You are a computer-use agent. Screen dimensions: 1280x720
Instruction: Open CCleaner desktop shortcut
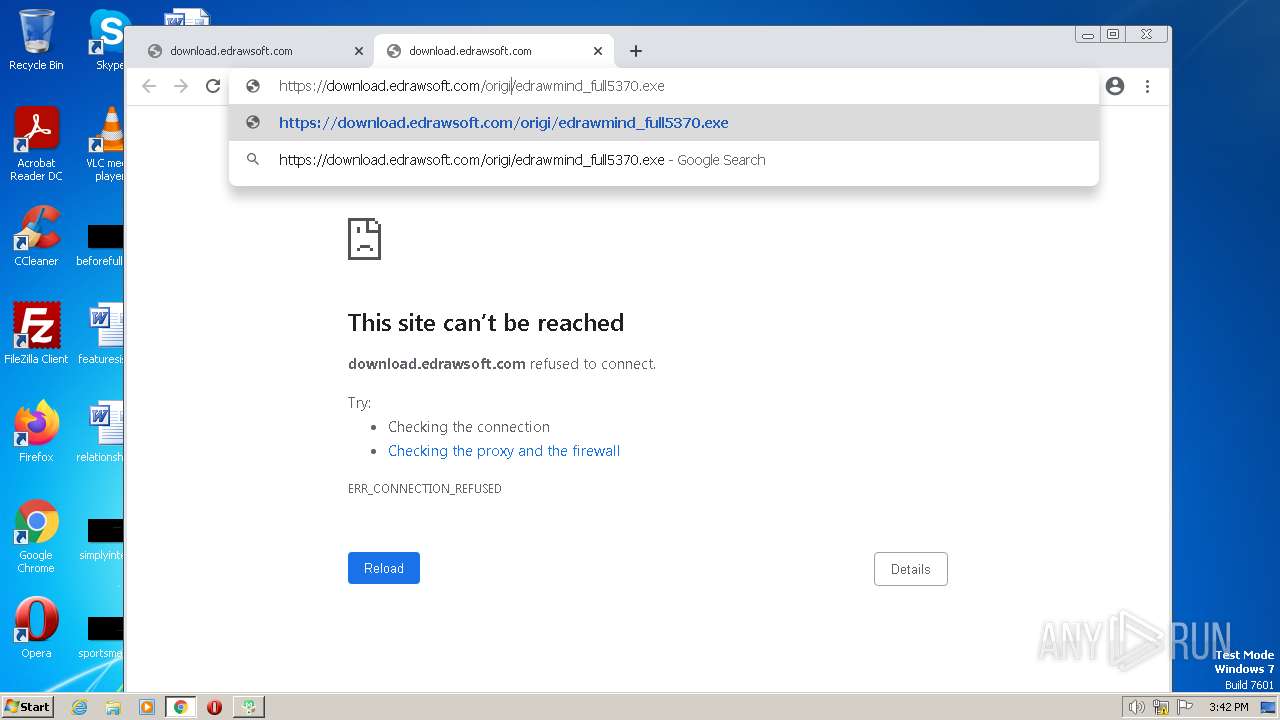tap(36, 237)
